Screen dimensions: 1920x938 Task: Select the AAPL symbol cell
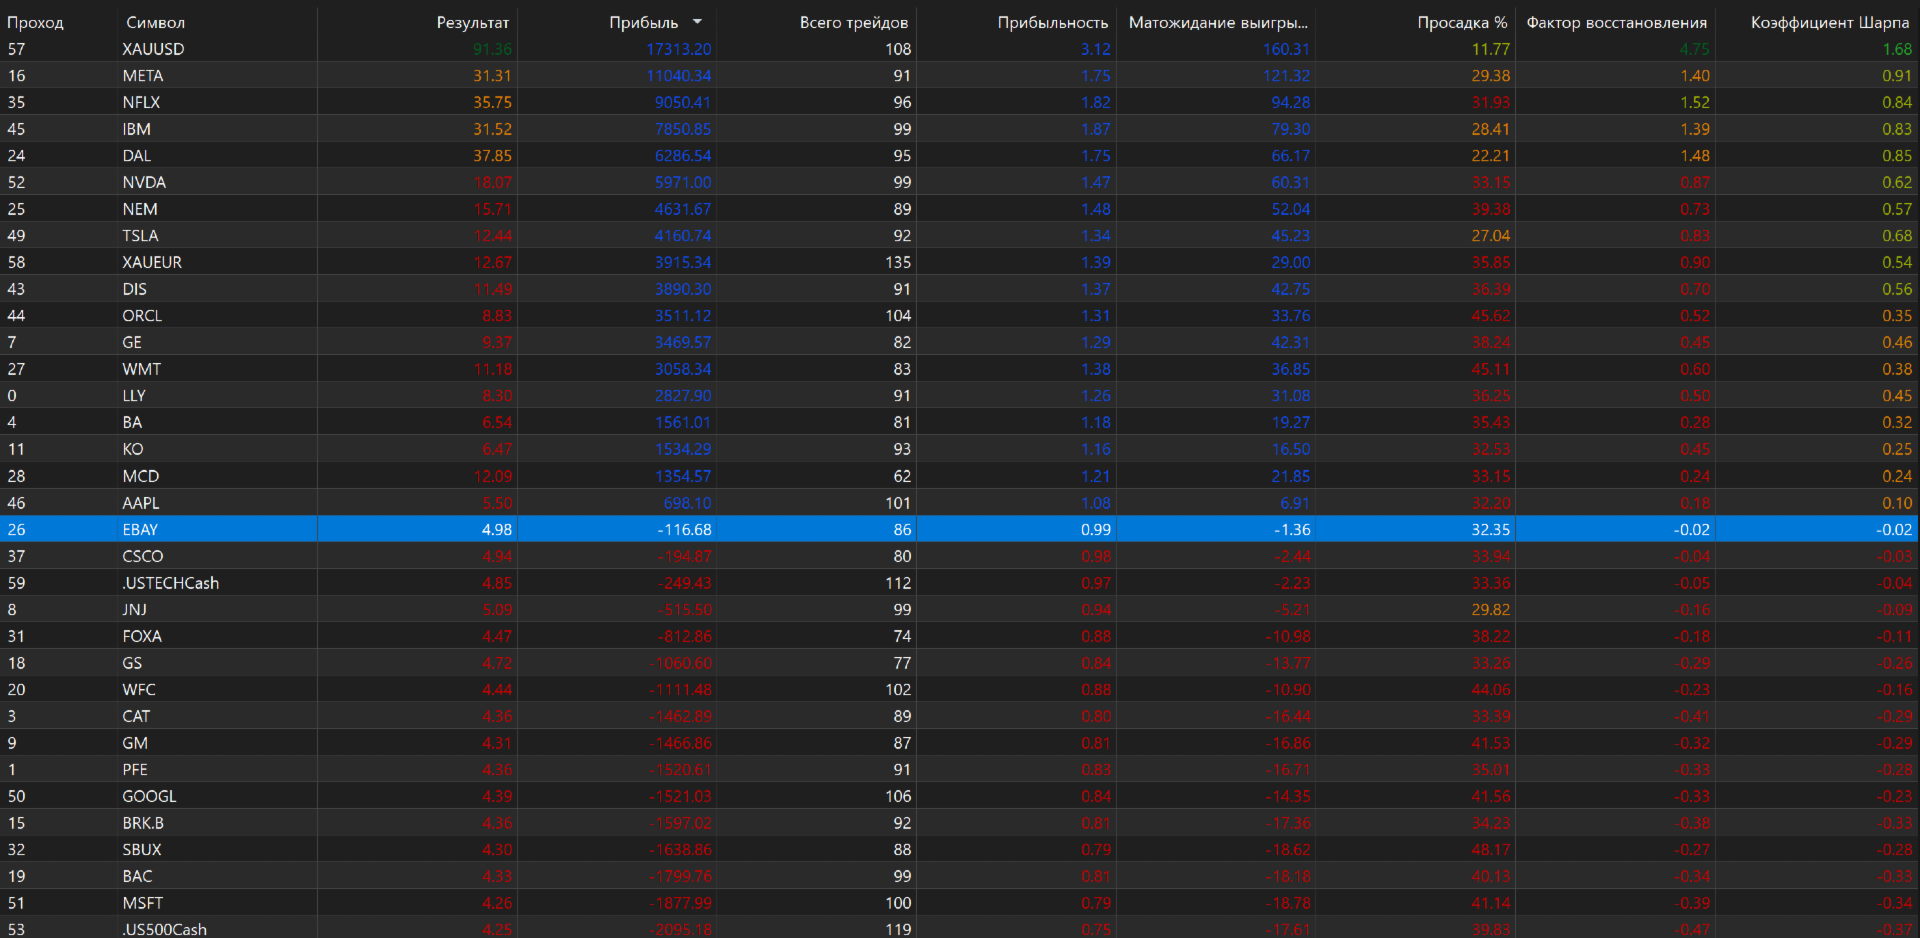[x=141, y=503]
